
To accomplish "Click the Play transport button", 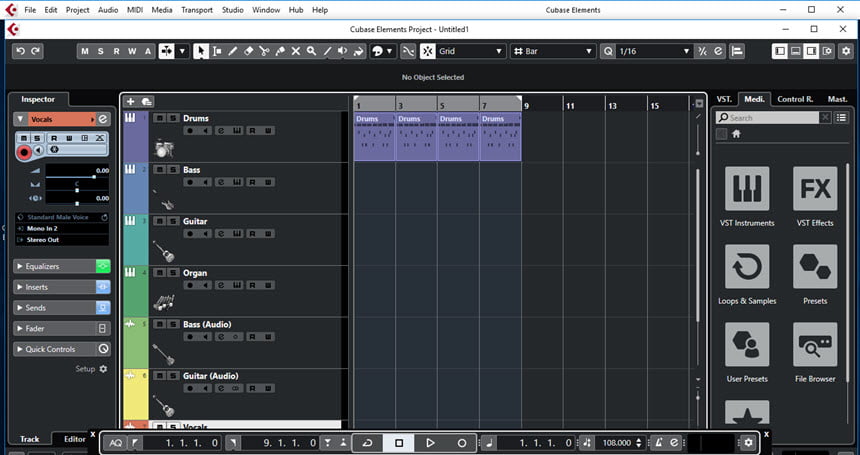I will 430,443.
